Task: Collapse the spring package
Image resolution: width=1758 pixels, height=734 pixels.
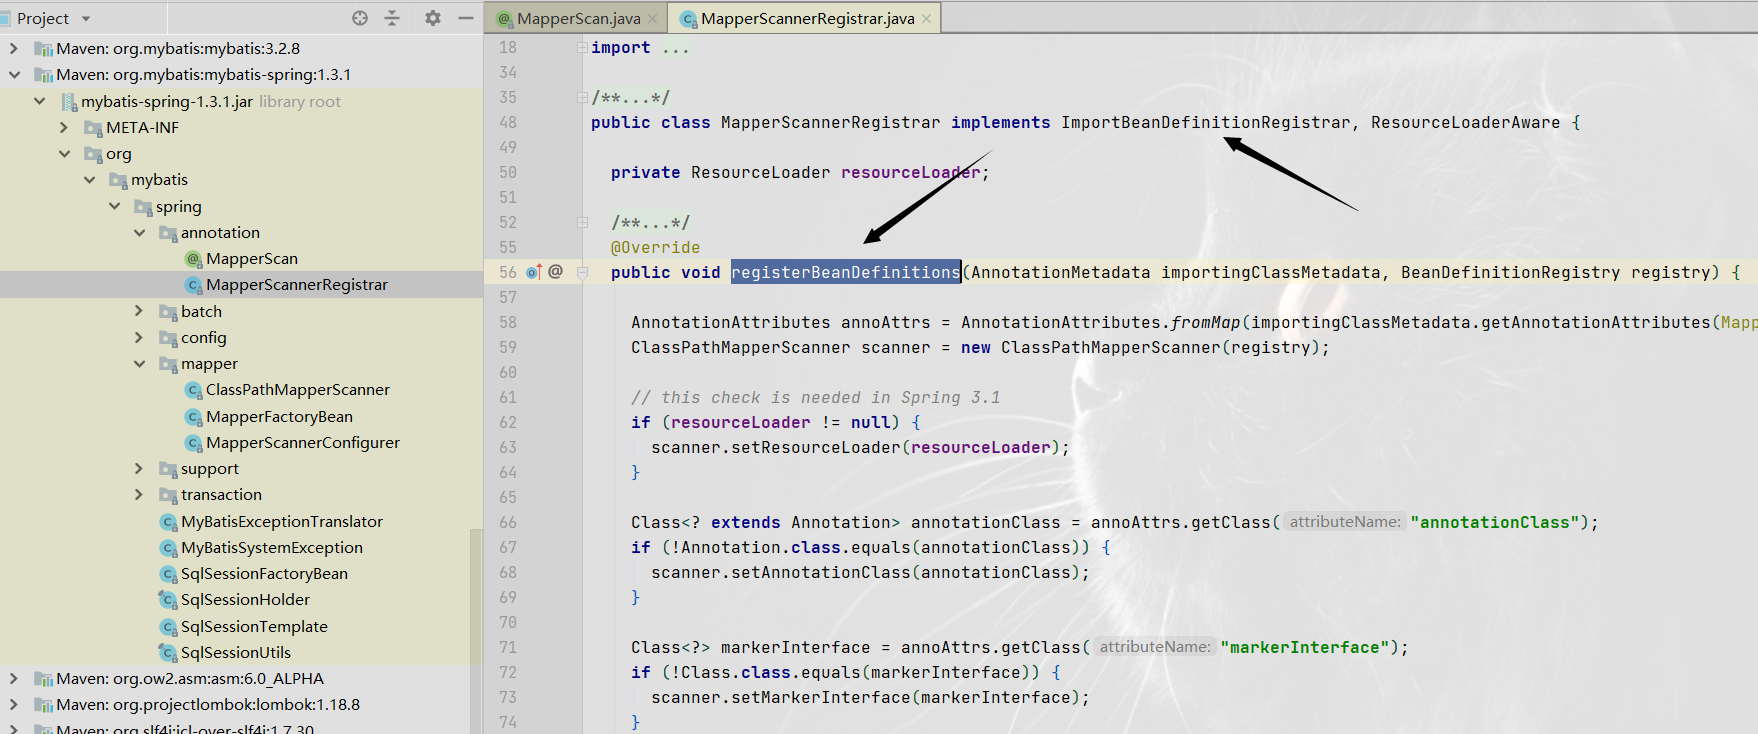Action: [114, 206]
